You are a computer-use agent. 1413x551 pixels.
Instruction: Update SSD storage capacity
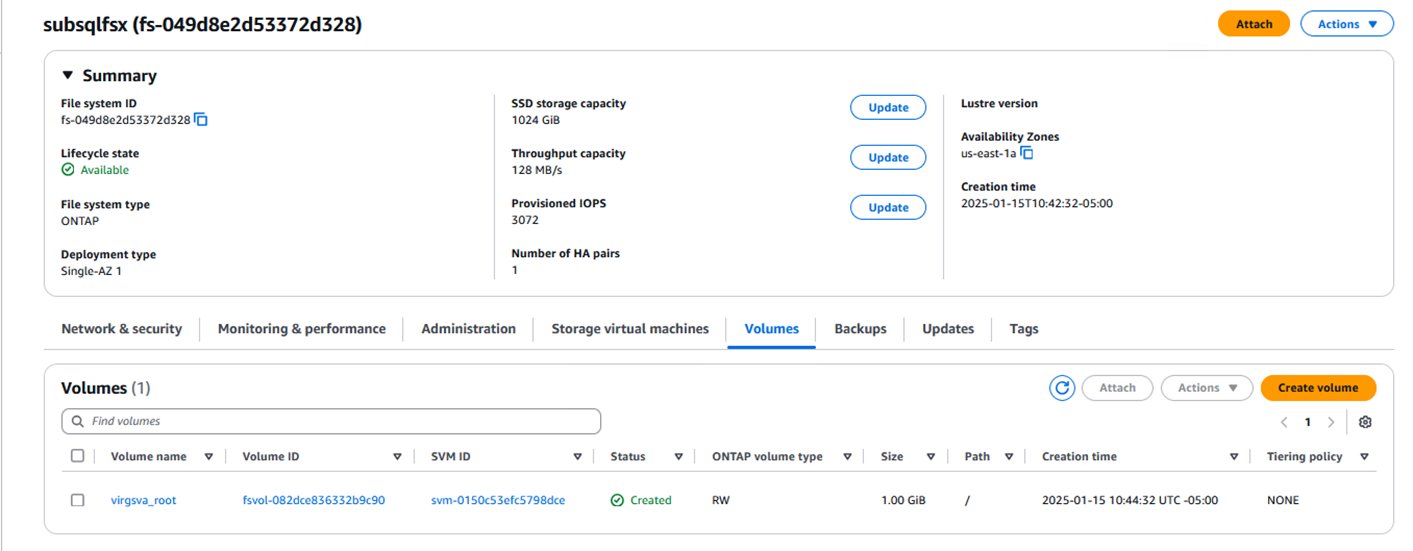click(888, 107)
